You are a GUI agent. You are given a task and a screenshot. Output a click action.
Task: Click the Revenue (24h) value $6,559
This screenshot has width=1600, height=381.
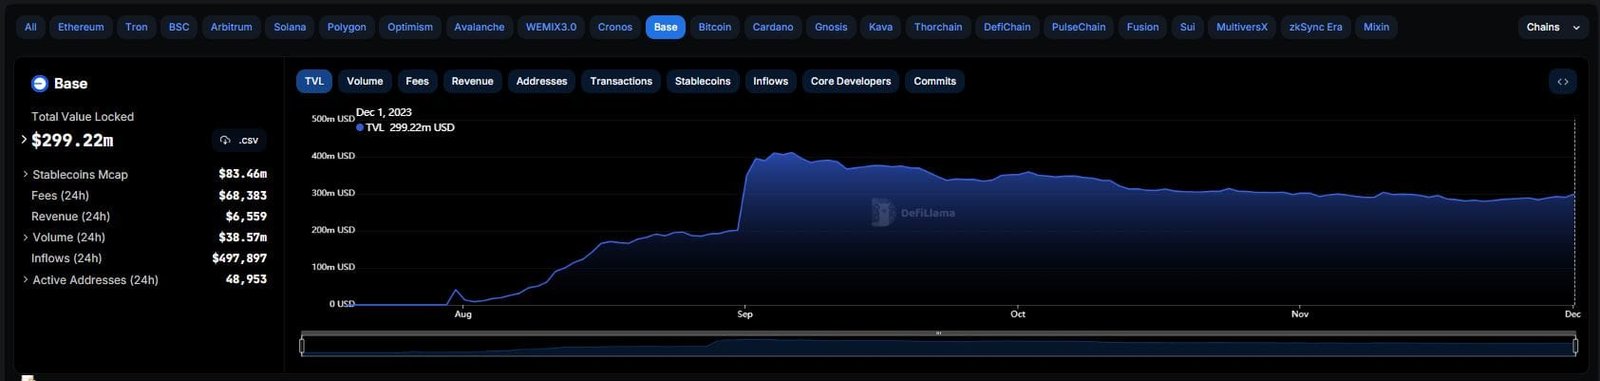246,217
